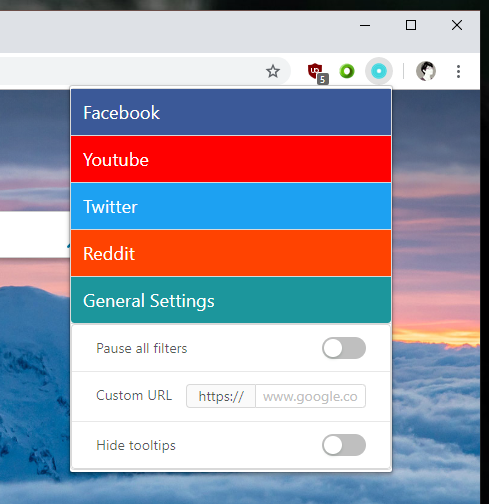Click the Pause all filters label

[142, 348]
